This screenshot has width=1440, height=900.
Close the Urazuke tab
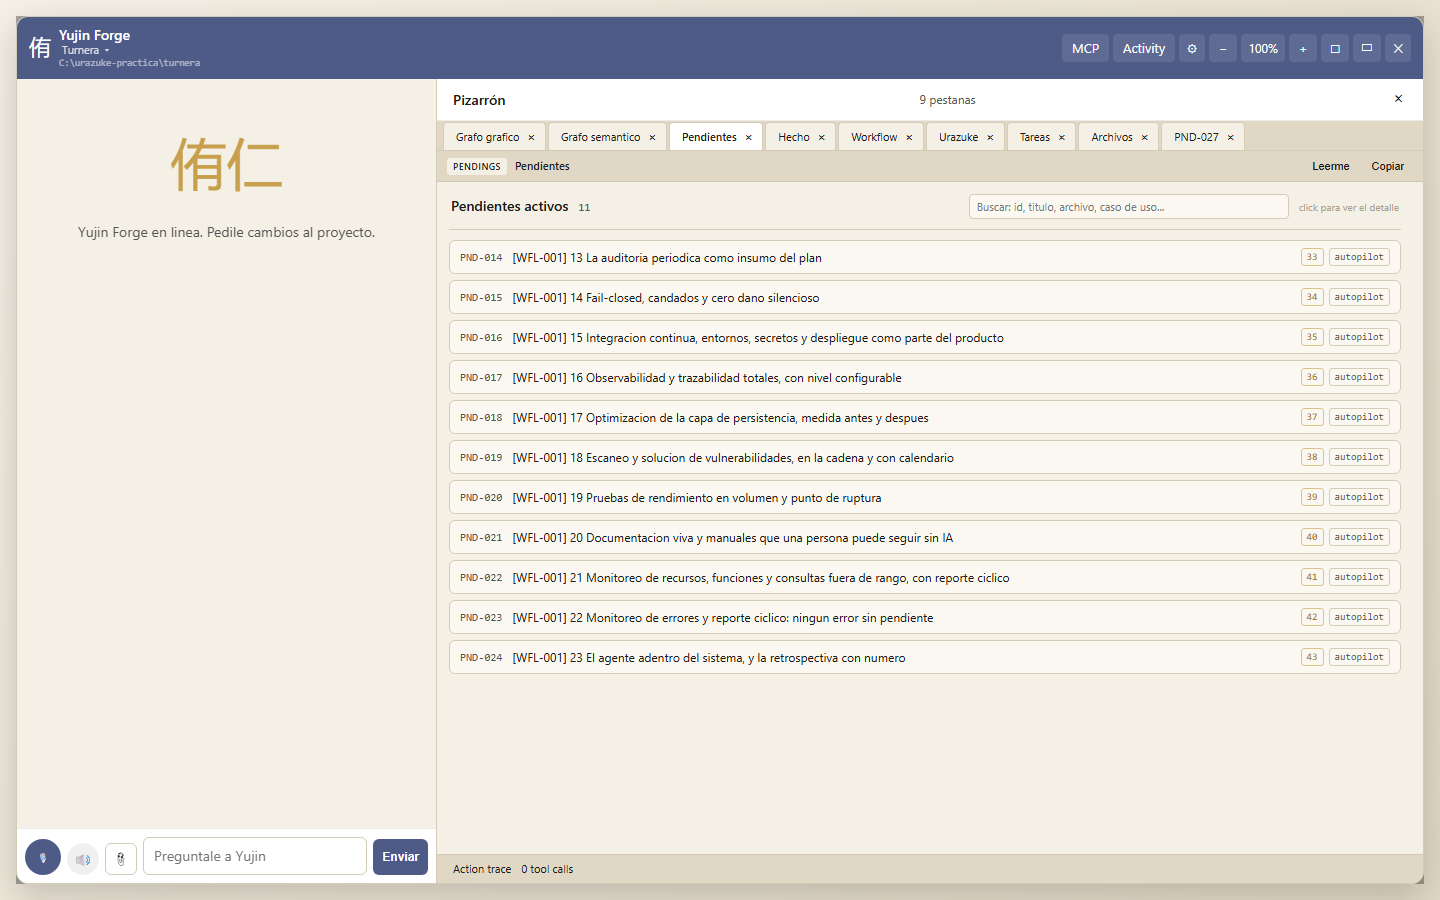990,137
